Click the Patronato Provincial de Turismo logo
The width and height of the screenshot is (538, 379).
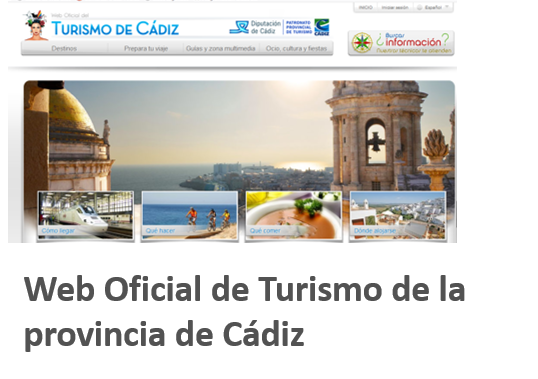click(299, 27)
